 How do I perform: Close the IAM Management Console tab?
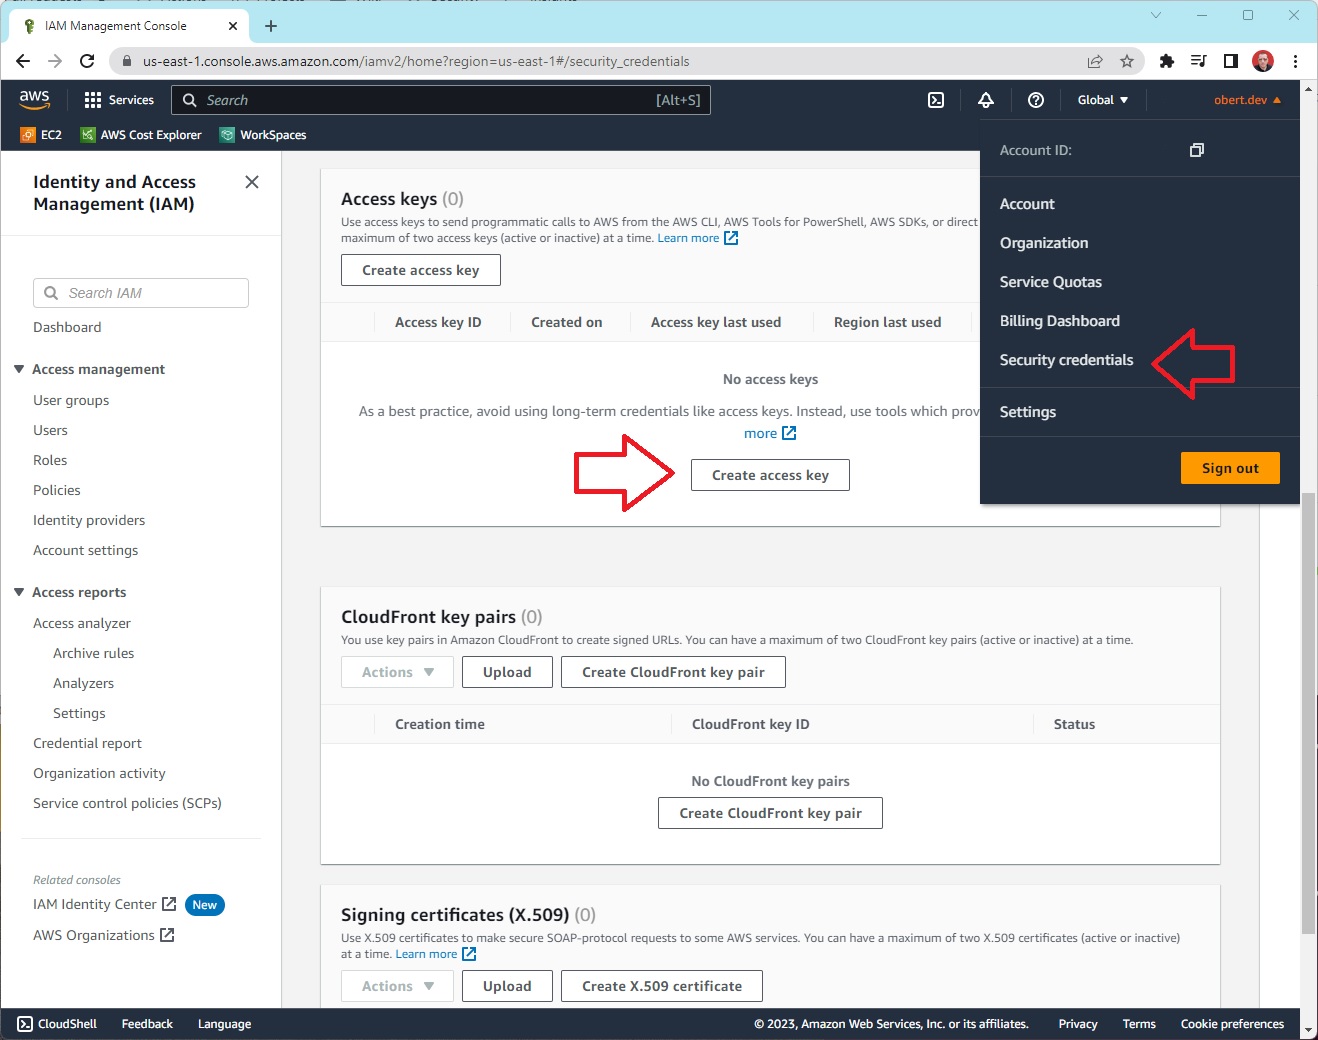click(232, 26)
